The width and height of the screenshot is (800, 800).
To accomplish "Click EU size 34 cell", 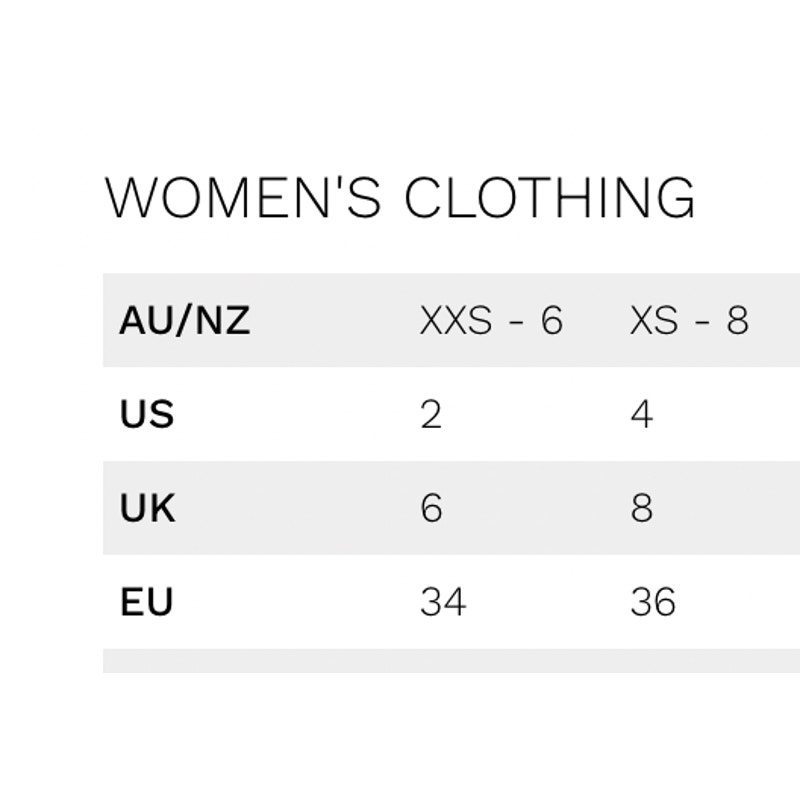I will pyautogui.click(x=443, y=602).
